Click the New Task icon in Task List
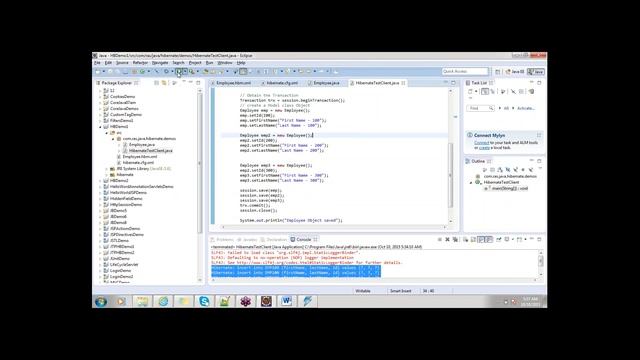The width and height of the screenshot is (640, 360). click(470, 92)
